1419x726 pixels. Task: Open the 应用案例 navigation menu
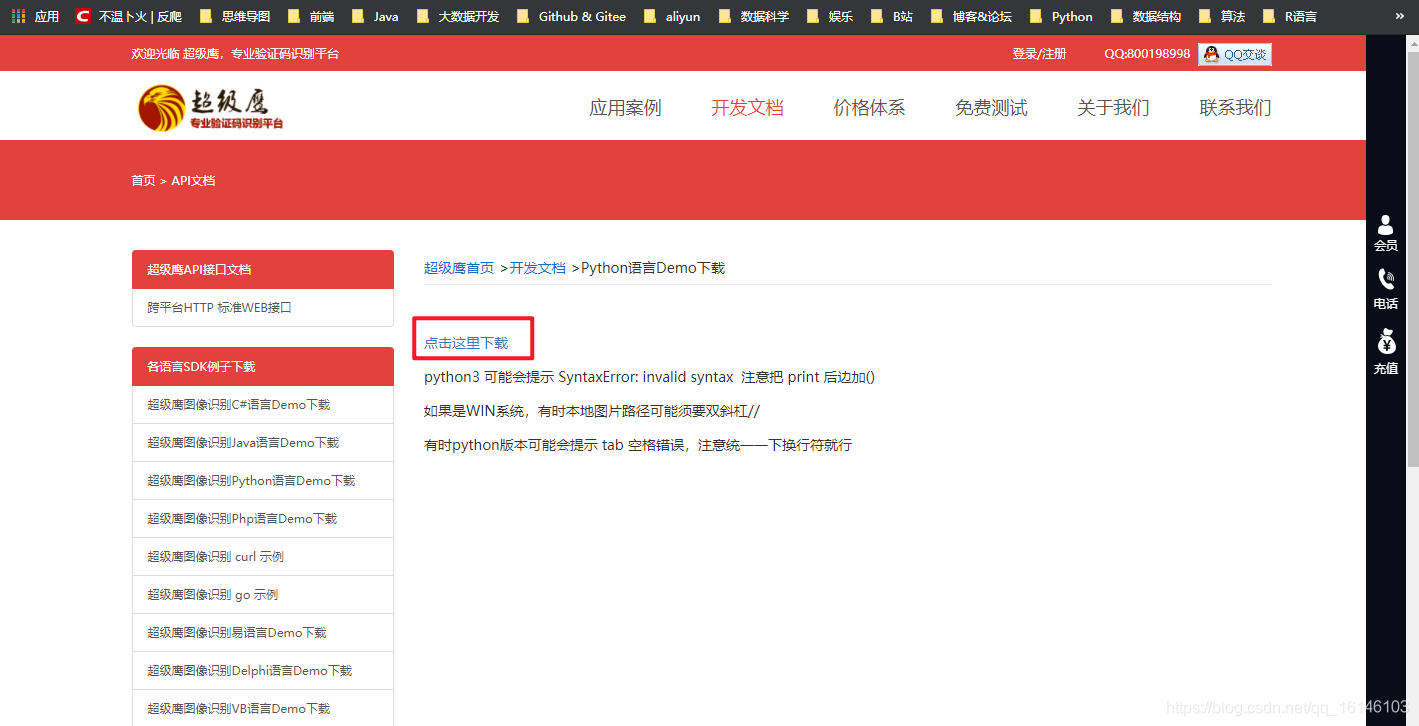pos(625,108)
